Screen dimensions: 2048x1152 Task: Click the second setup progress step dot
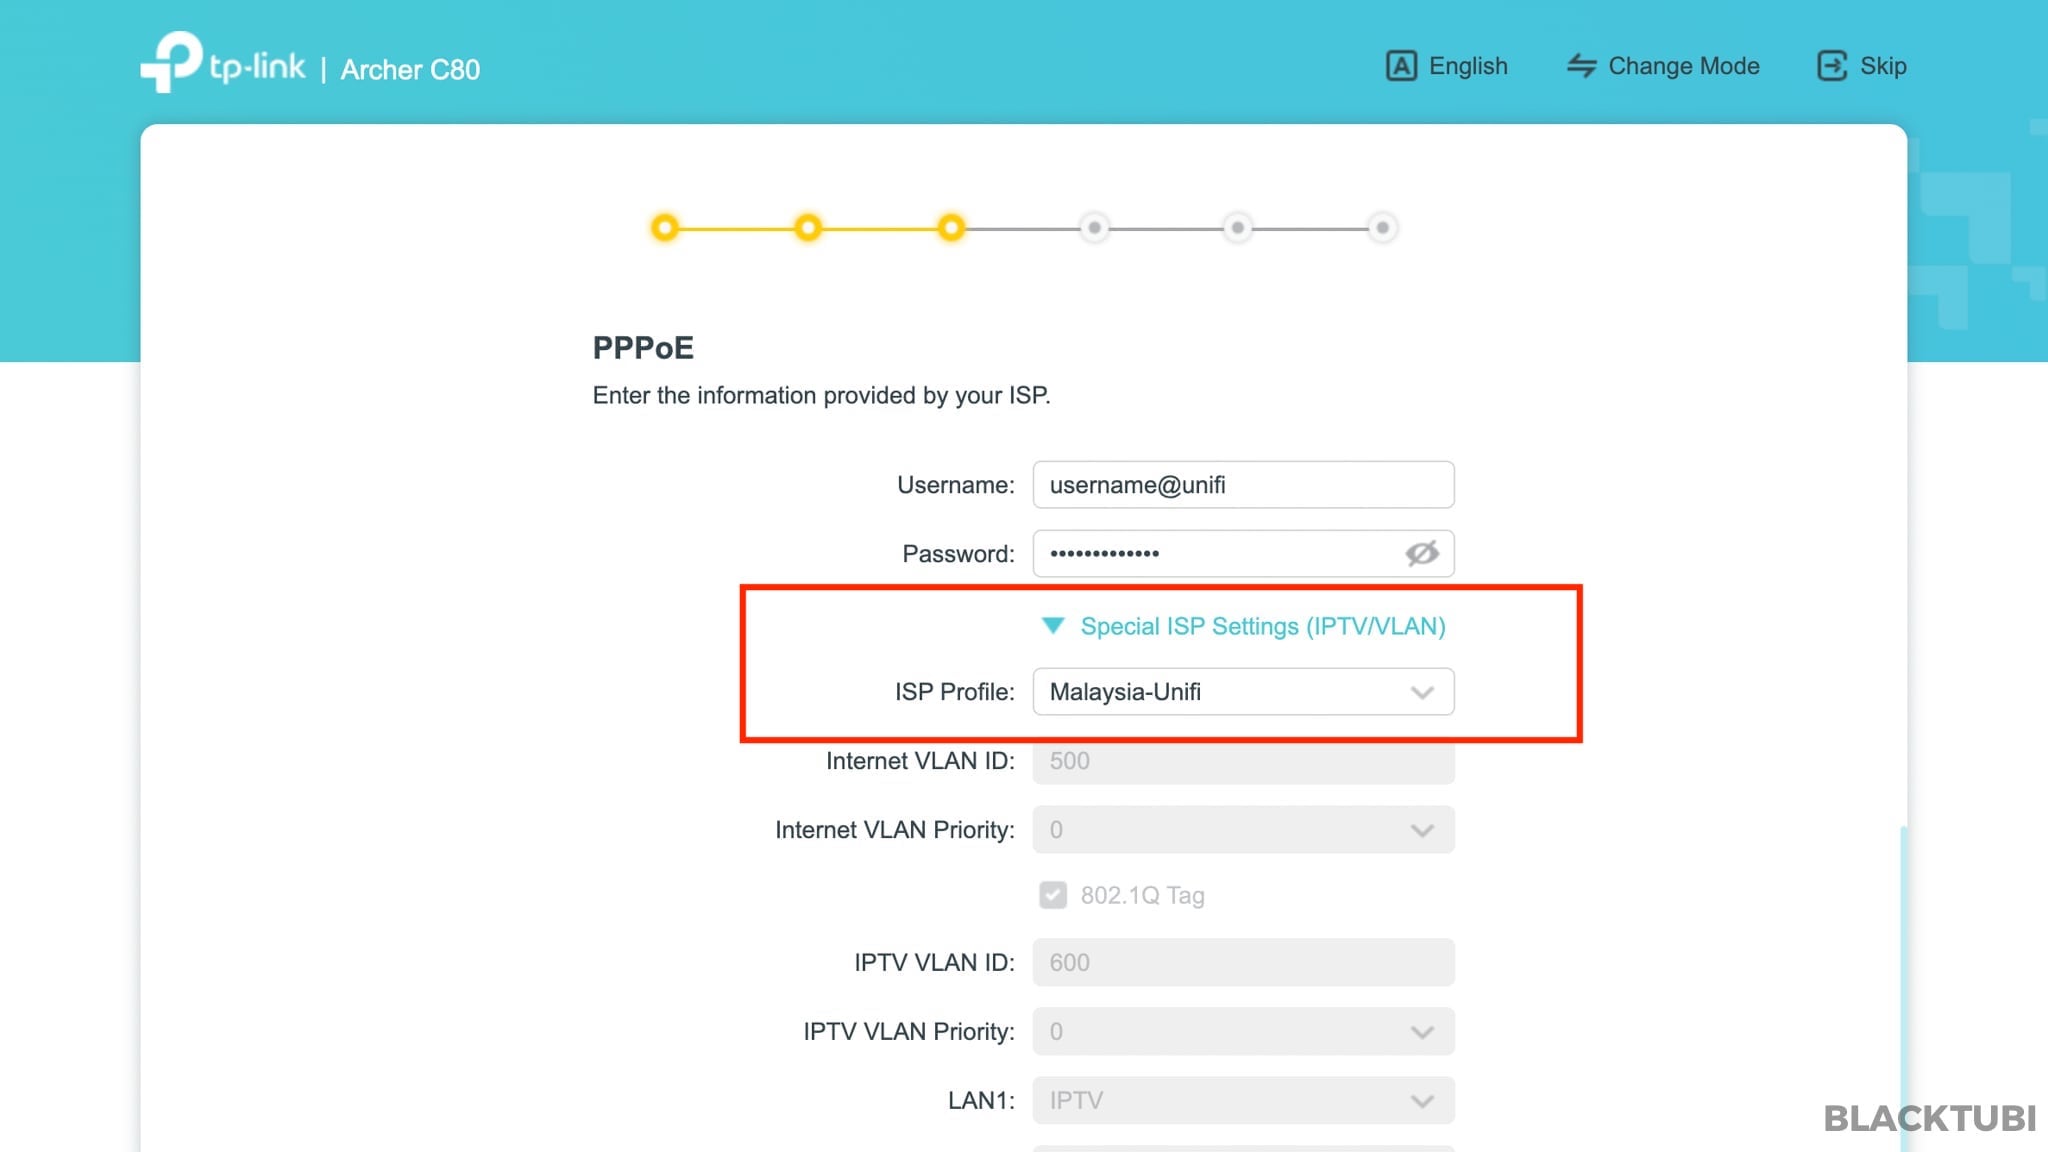(808, 228)
